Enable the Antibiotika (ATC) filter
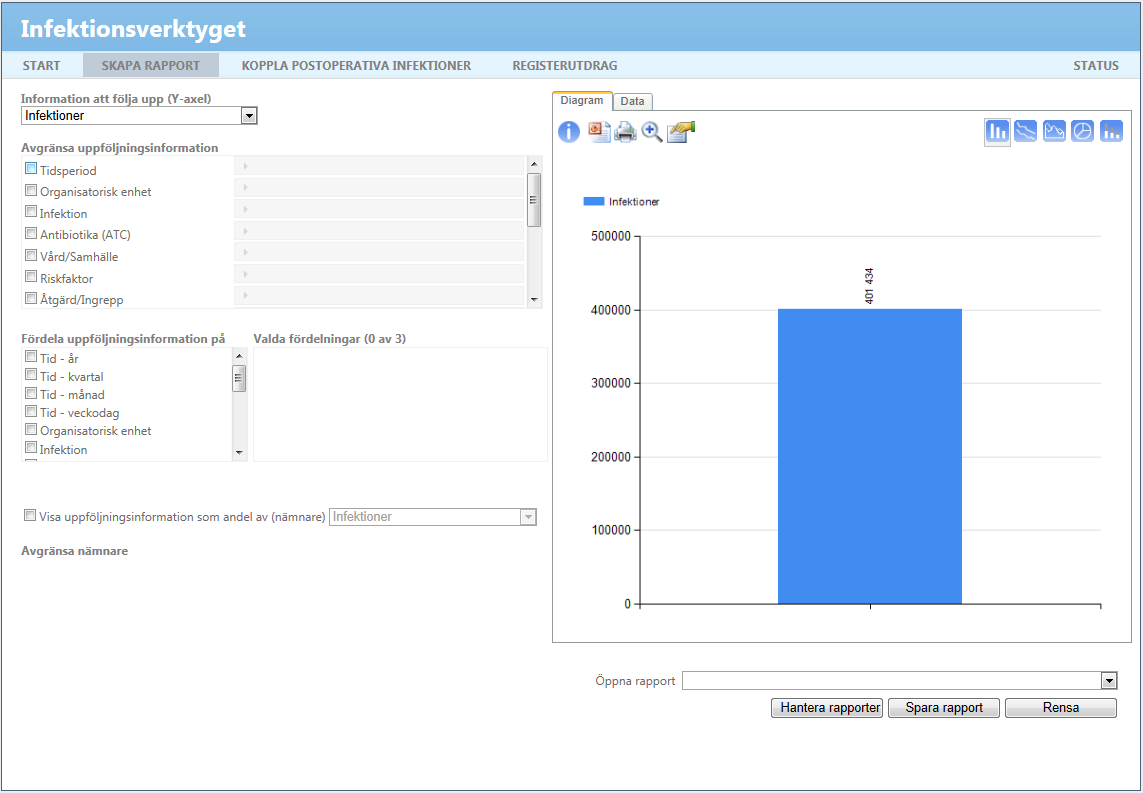 click(x=31, y=233)
